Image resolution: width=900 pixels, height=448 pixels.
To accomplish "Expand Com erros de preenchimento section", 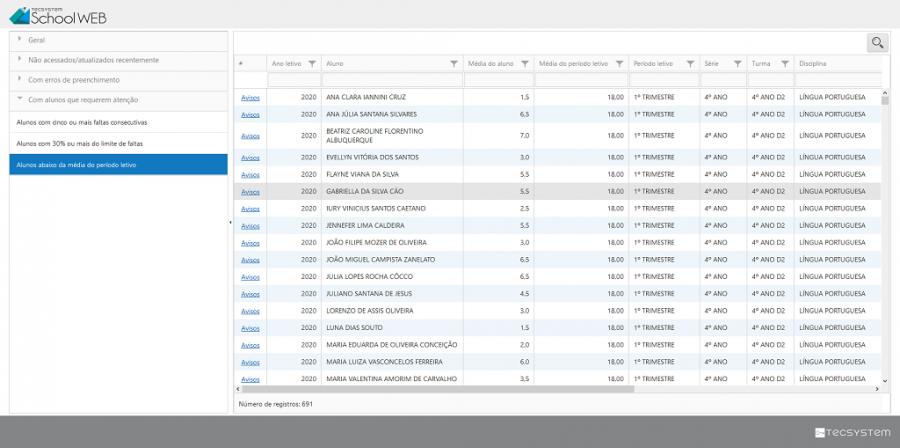I will (x=73, y=80).
